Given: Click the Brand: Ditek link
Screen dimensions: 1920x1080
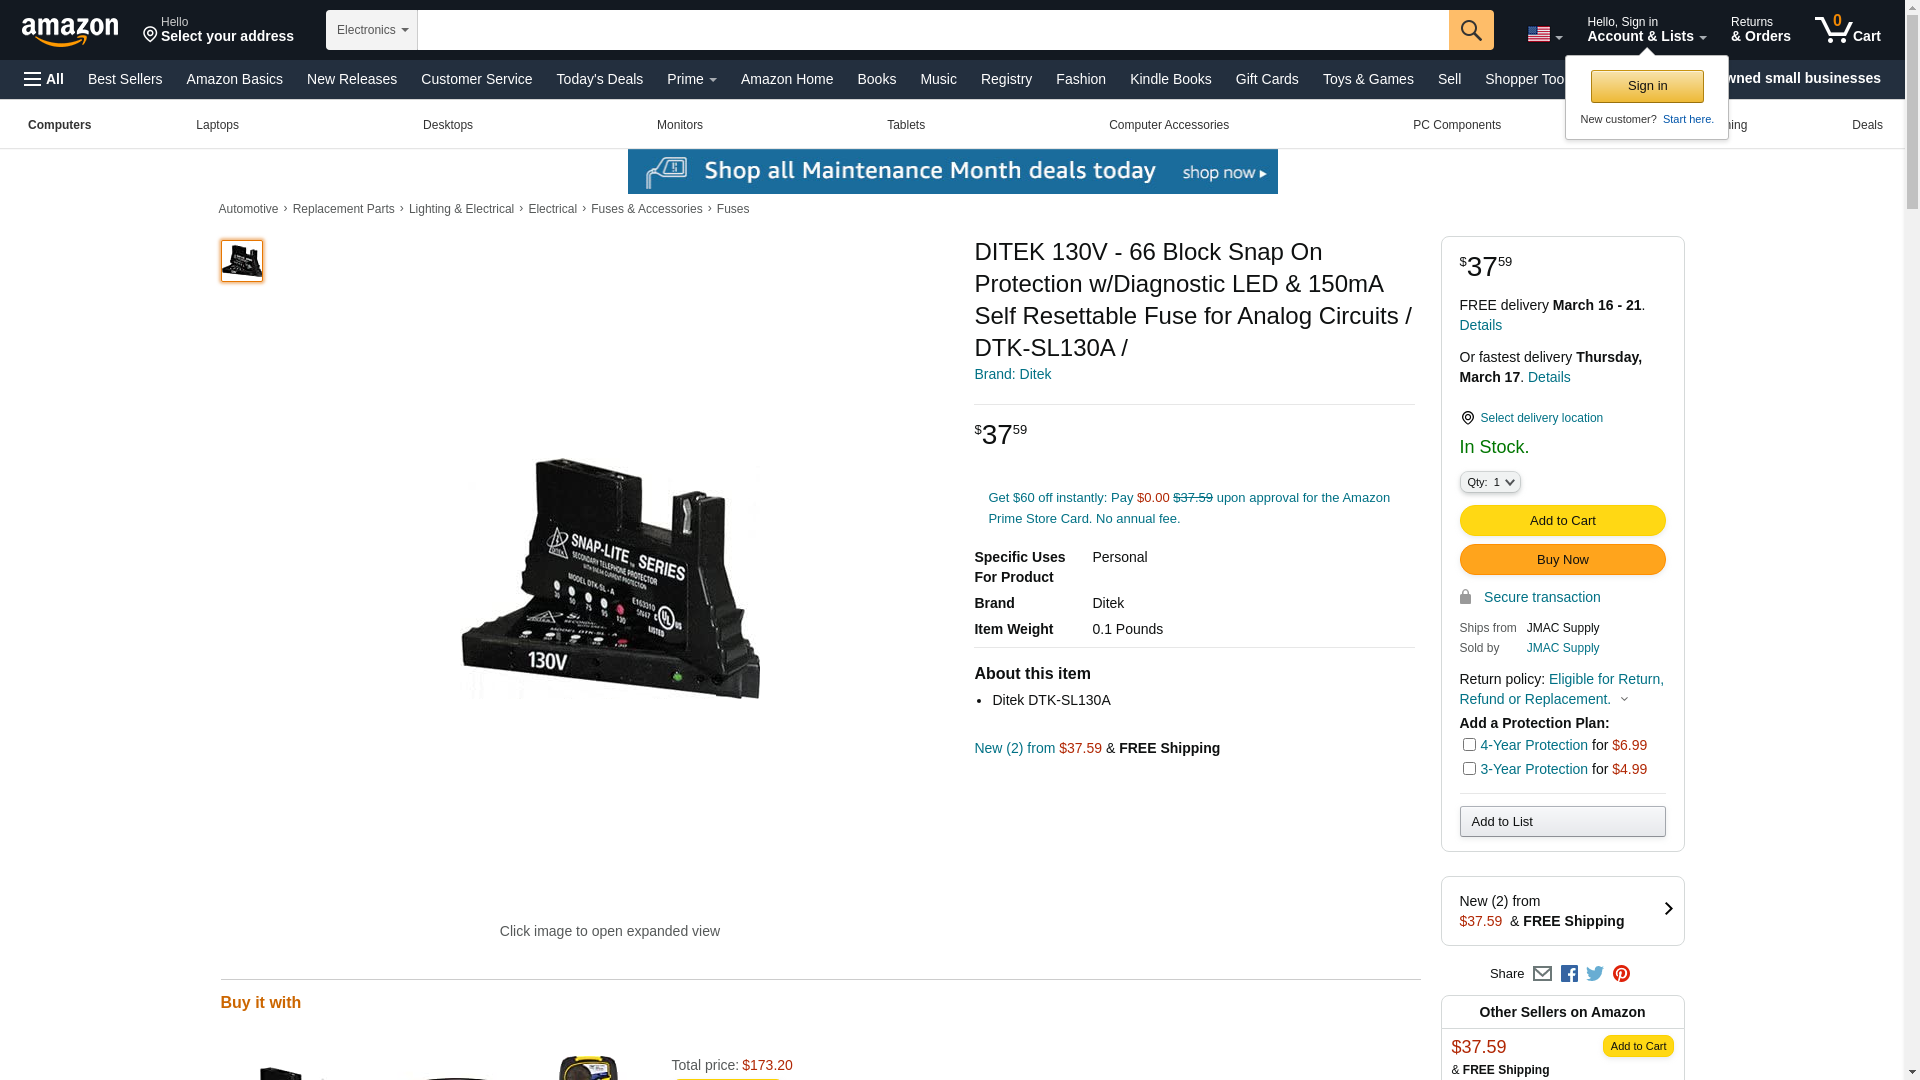Looking at the screenshot, I should coord(1012,374).
